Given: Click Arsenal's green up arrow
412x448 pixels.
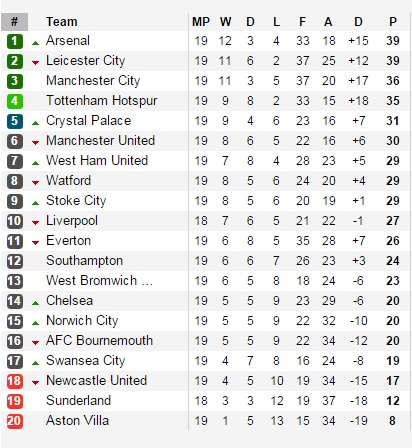Looking at the screenshot, I should [35, 43].
